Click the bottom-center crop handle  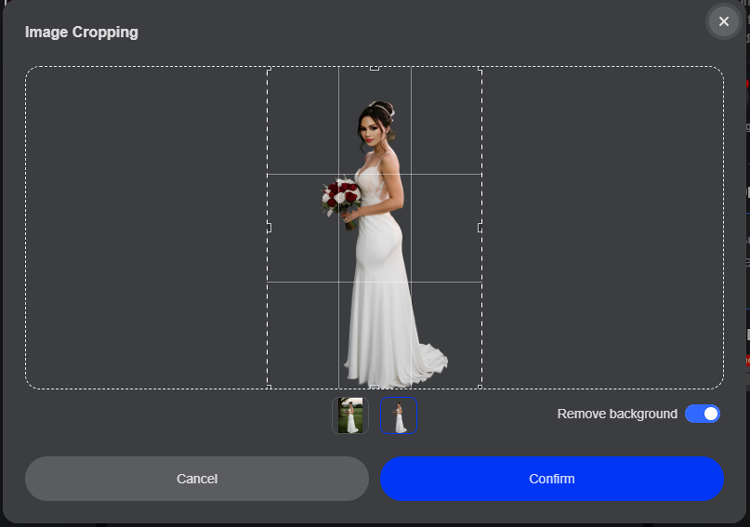pos(375,387)
